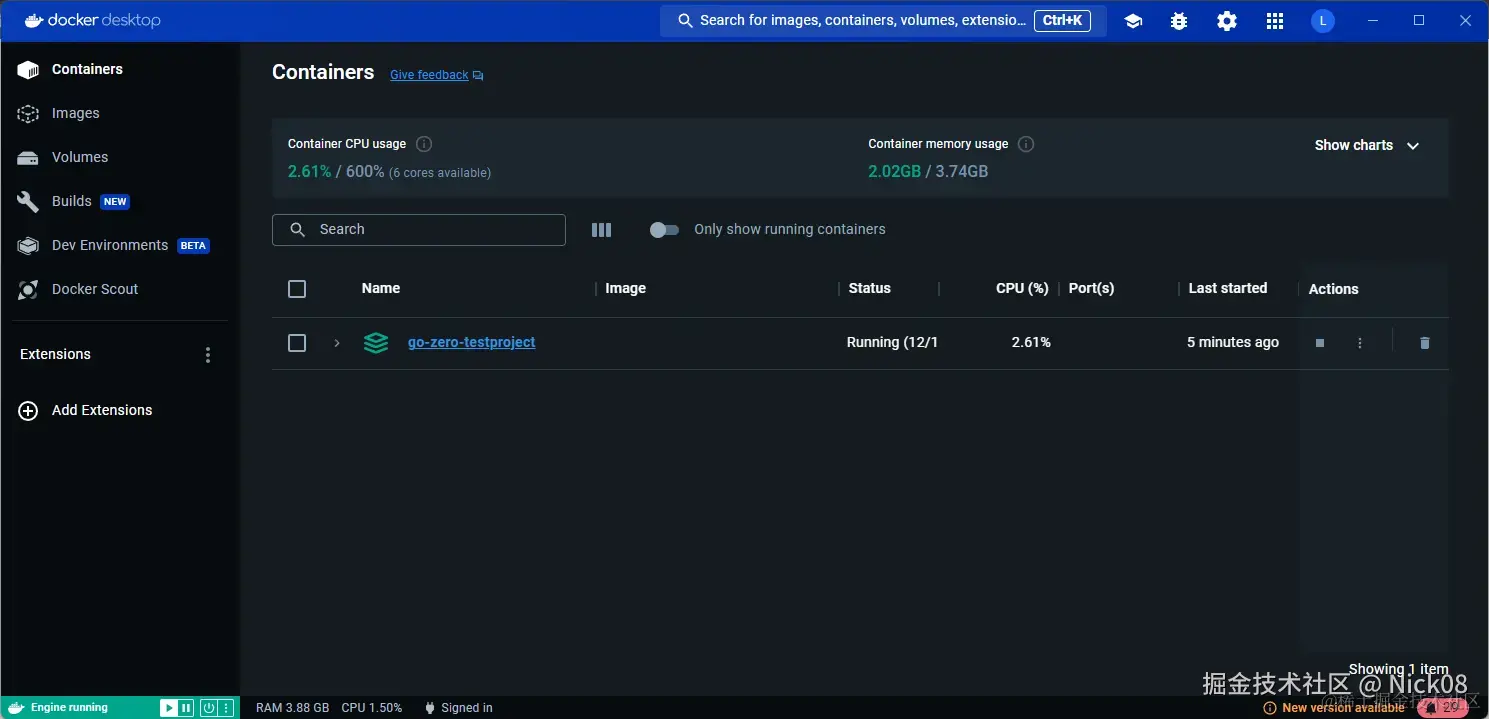Open Docker Desktop settings gear

[1227, 21]
